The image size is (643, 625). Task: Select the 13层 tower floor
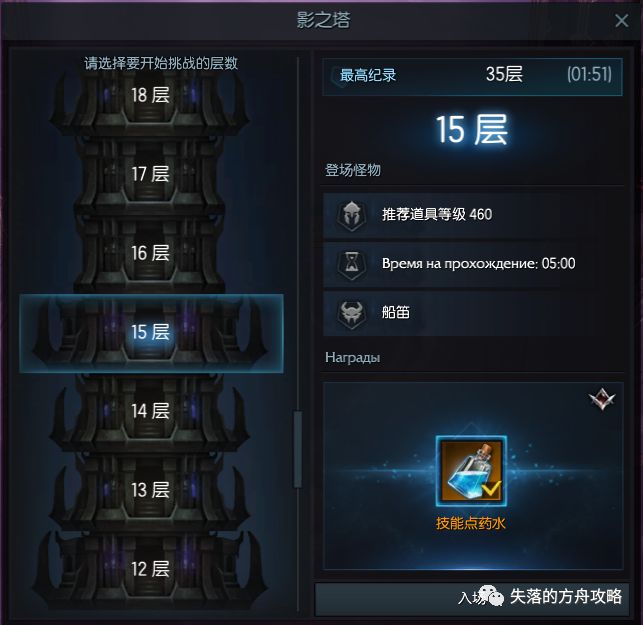tap(150, 490)
